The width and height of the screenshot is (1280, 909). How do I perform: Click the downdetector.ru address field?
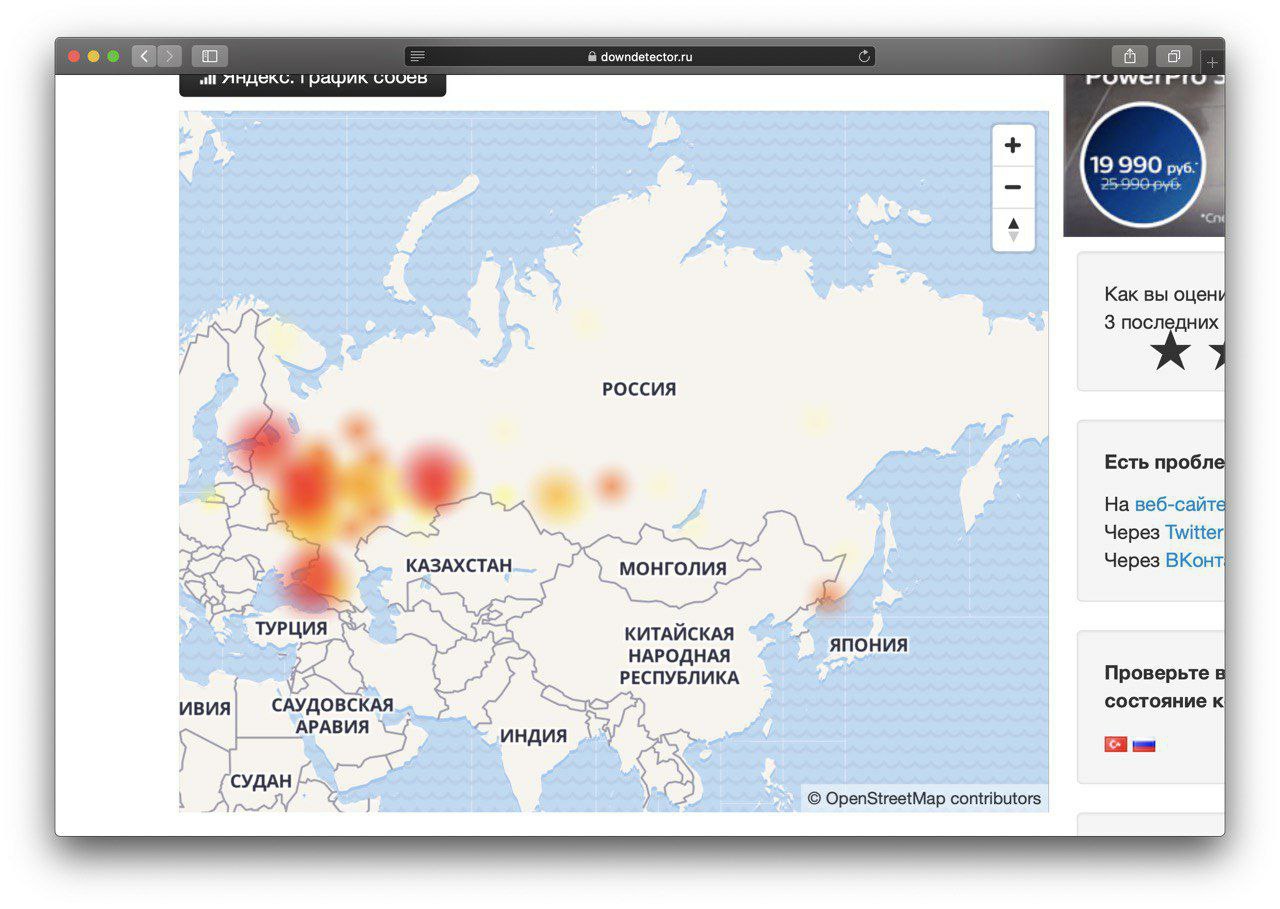tap(640, 57)
